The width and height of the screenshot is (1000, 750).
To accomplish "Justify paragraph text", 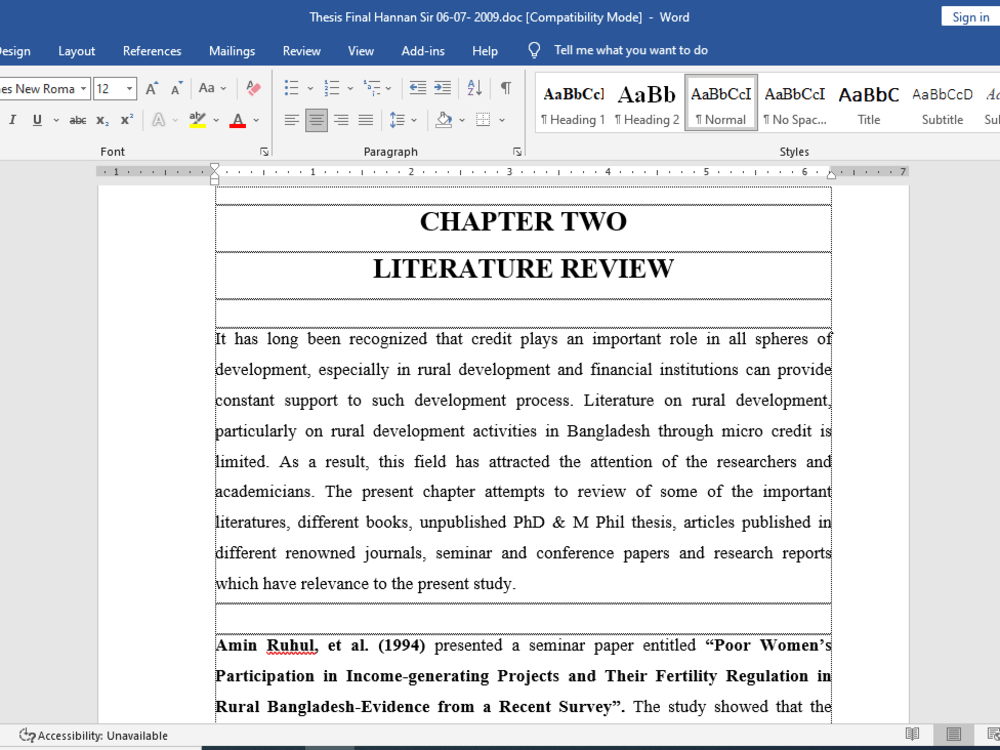I will click(366, 120).
